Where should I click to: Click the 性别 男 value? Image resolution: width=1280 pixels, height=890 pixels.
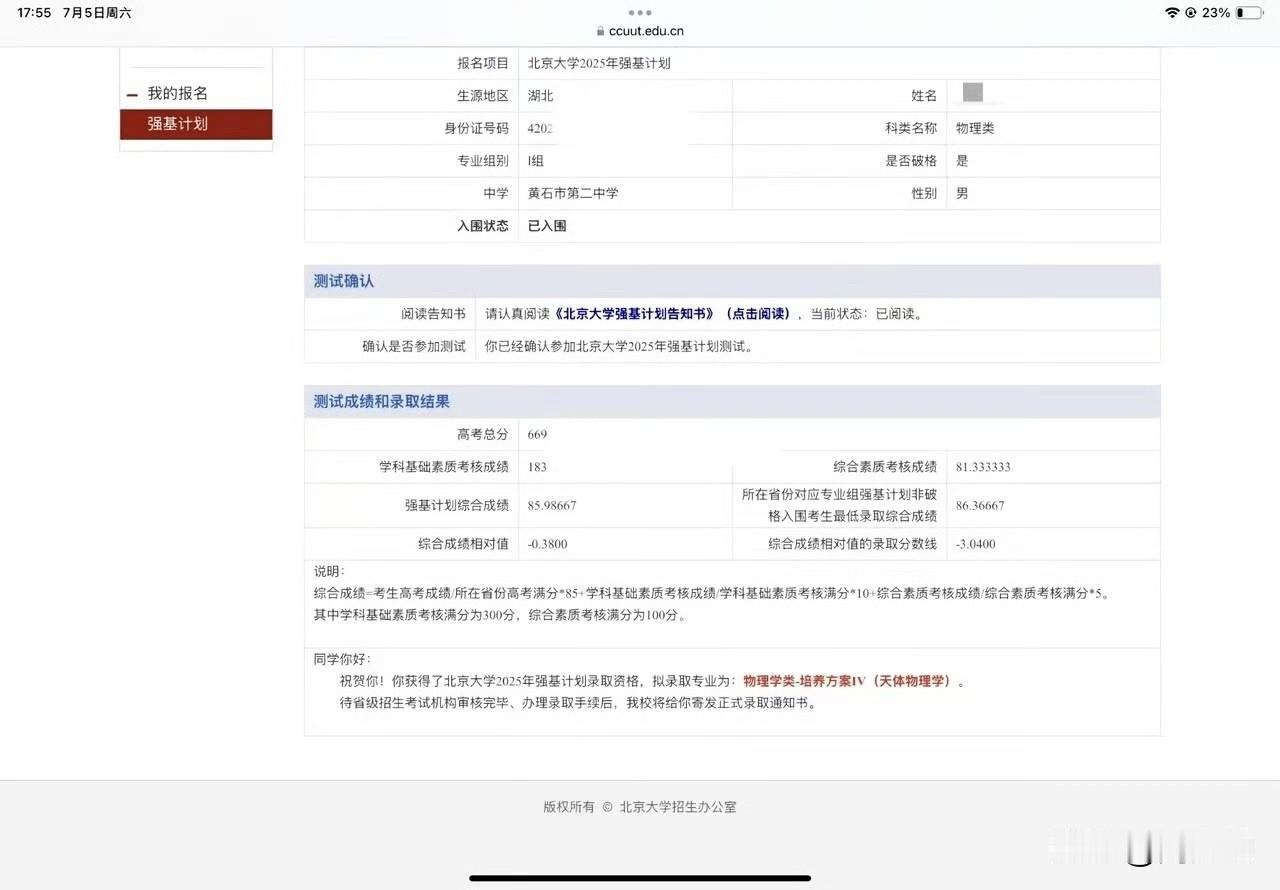pyautogui.click(x=962, y=193)
